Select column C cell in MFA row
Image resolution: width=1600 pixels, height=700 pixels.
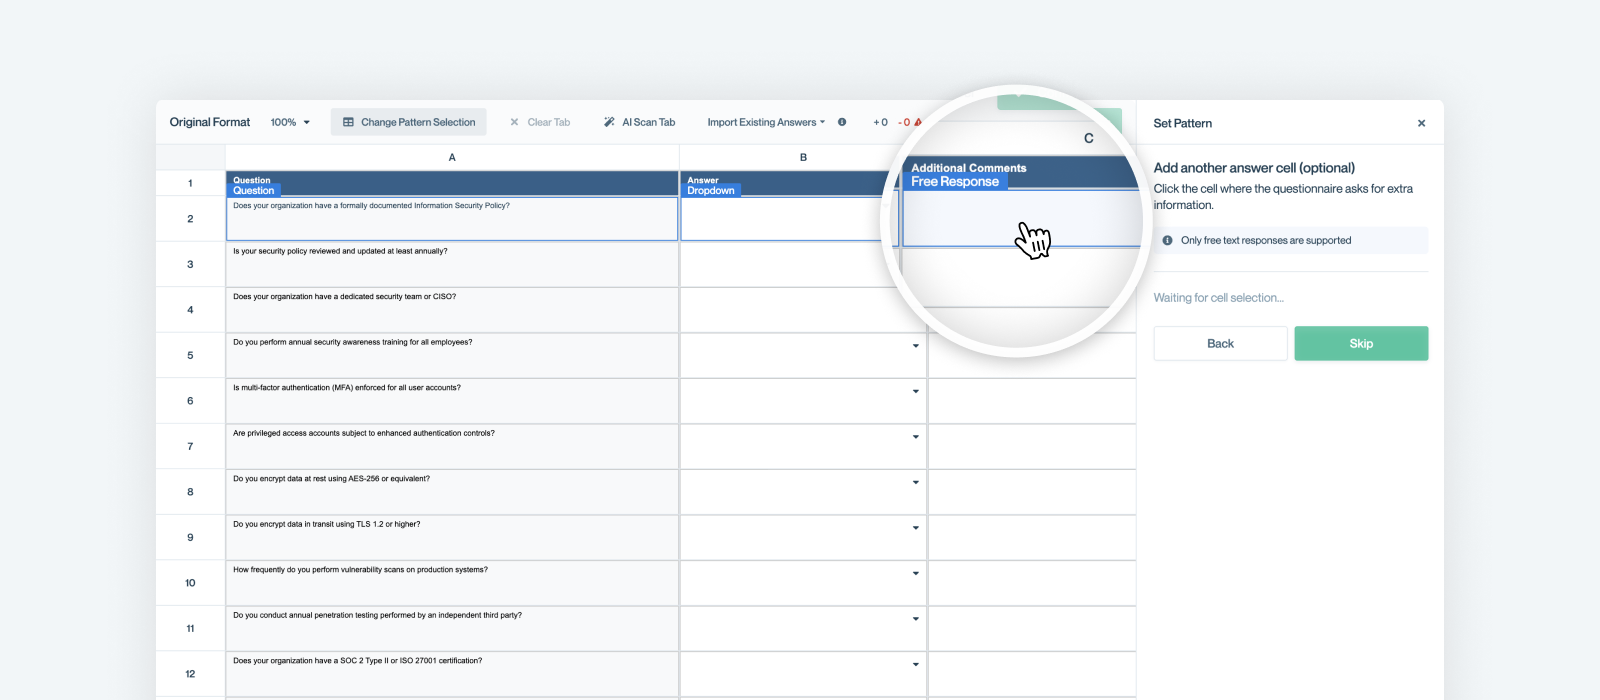pos(1032,401)
